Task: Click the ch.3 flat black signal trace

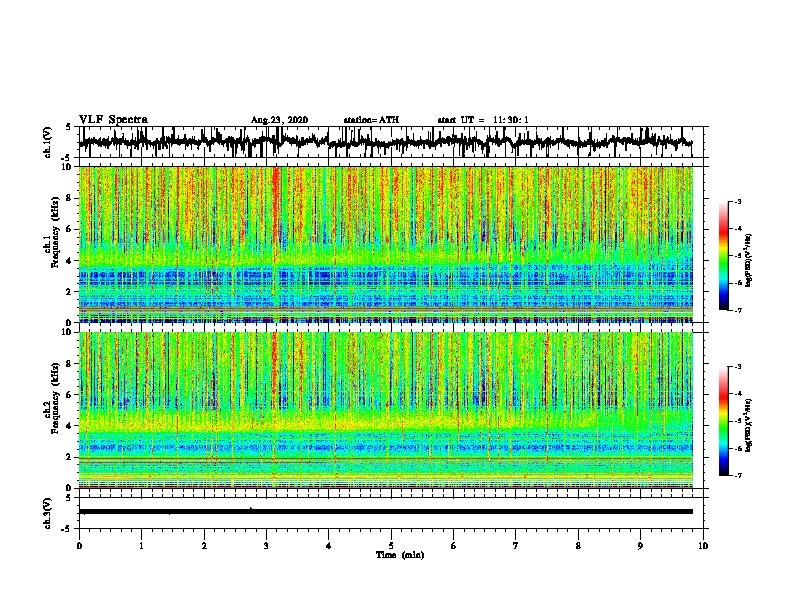Action: 385,512
